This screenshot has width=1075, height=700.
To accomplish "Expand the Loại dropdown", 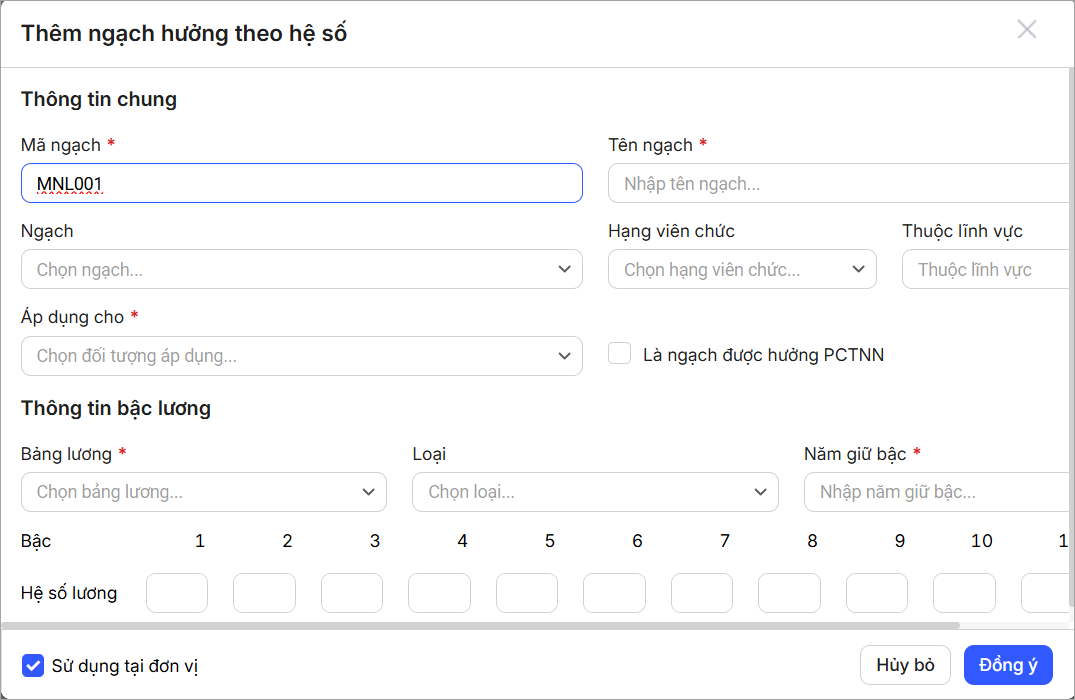I will coord(595,492).
